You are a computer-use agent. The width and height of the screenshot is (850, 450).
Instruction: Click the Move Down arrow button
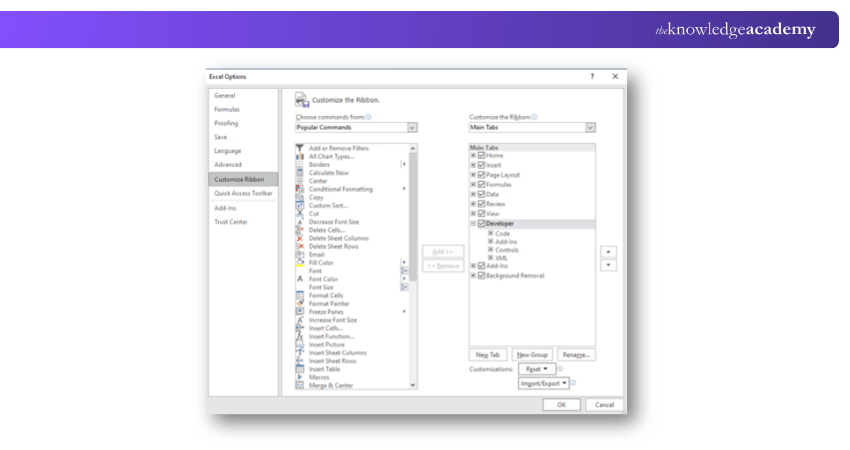pyautogui.click(x=608, y=265)
